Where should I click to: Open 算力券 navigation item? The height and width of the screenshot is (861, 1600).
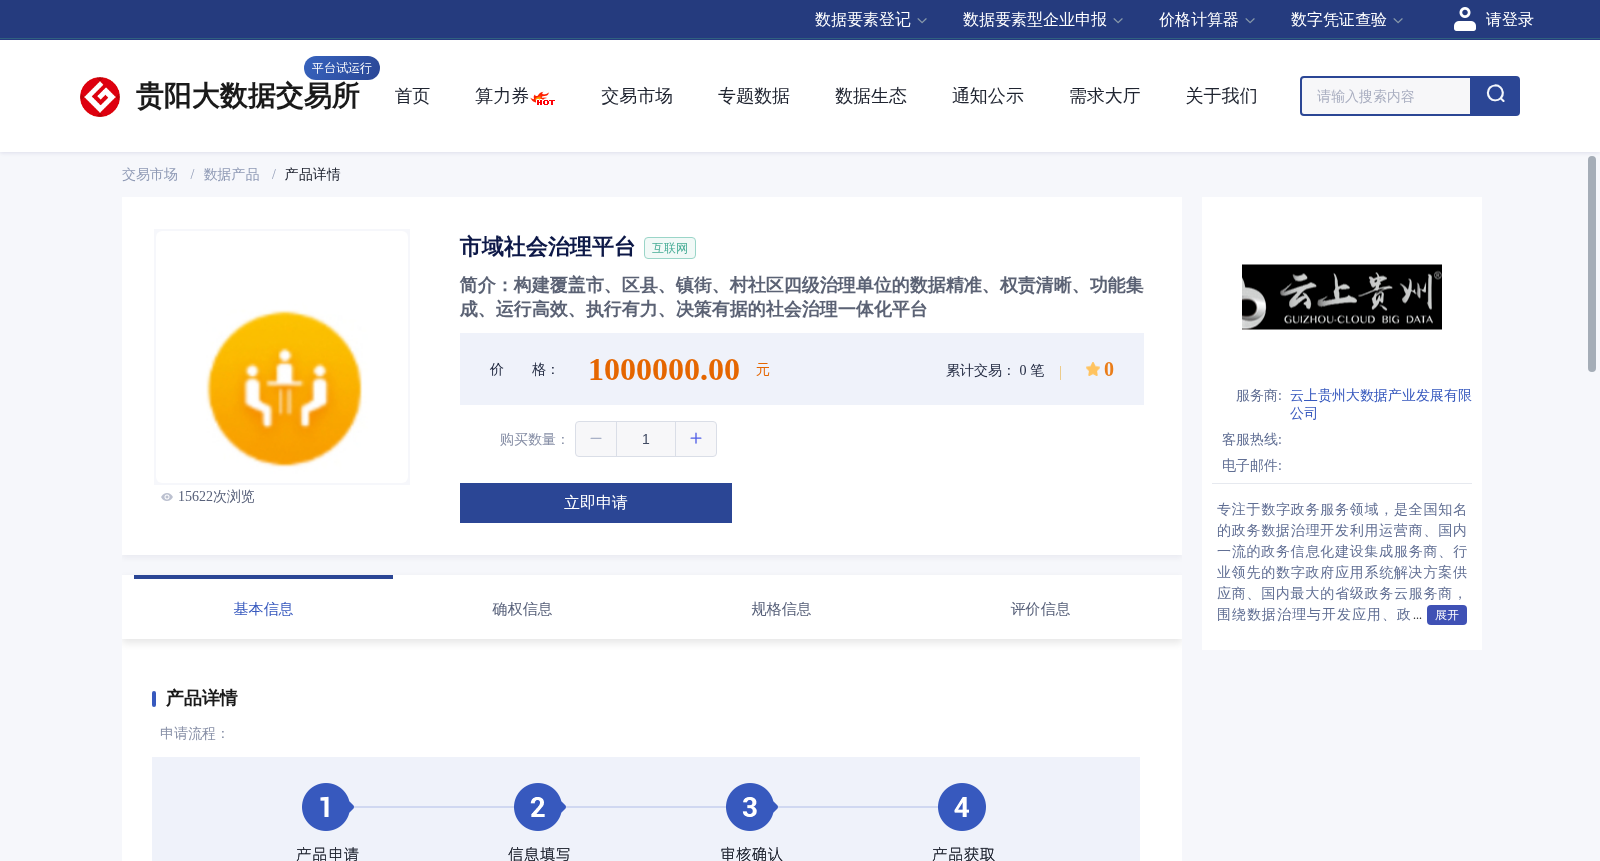click(502, 96)
